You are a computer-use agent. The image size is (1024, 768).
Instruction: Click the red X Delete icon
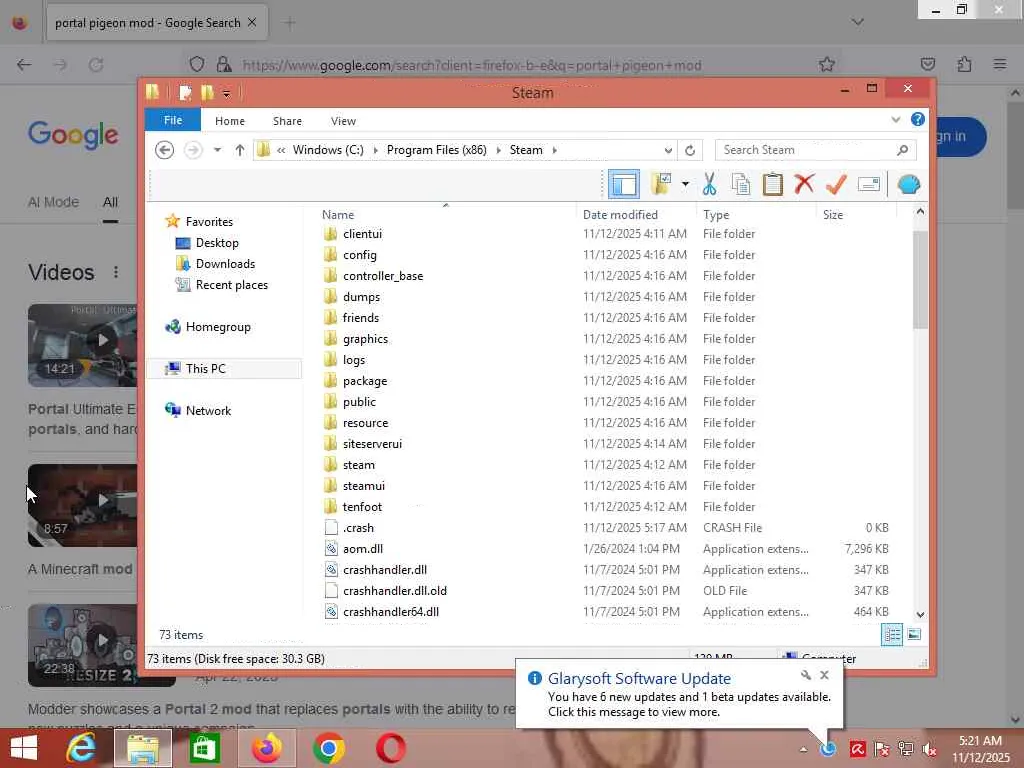tap(804, 184)
